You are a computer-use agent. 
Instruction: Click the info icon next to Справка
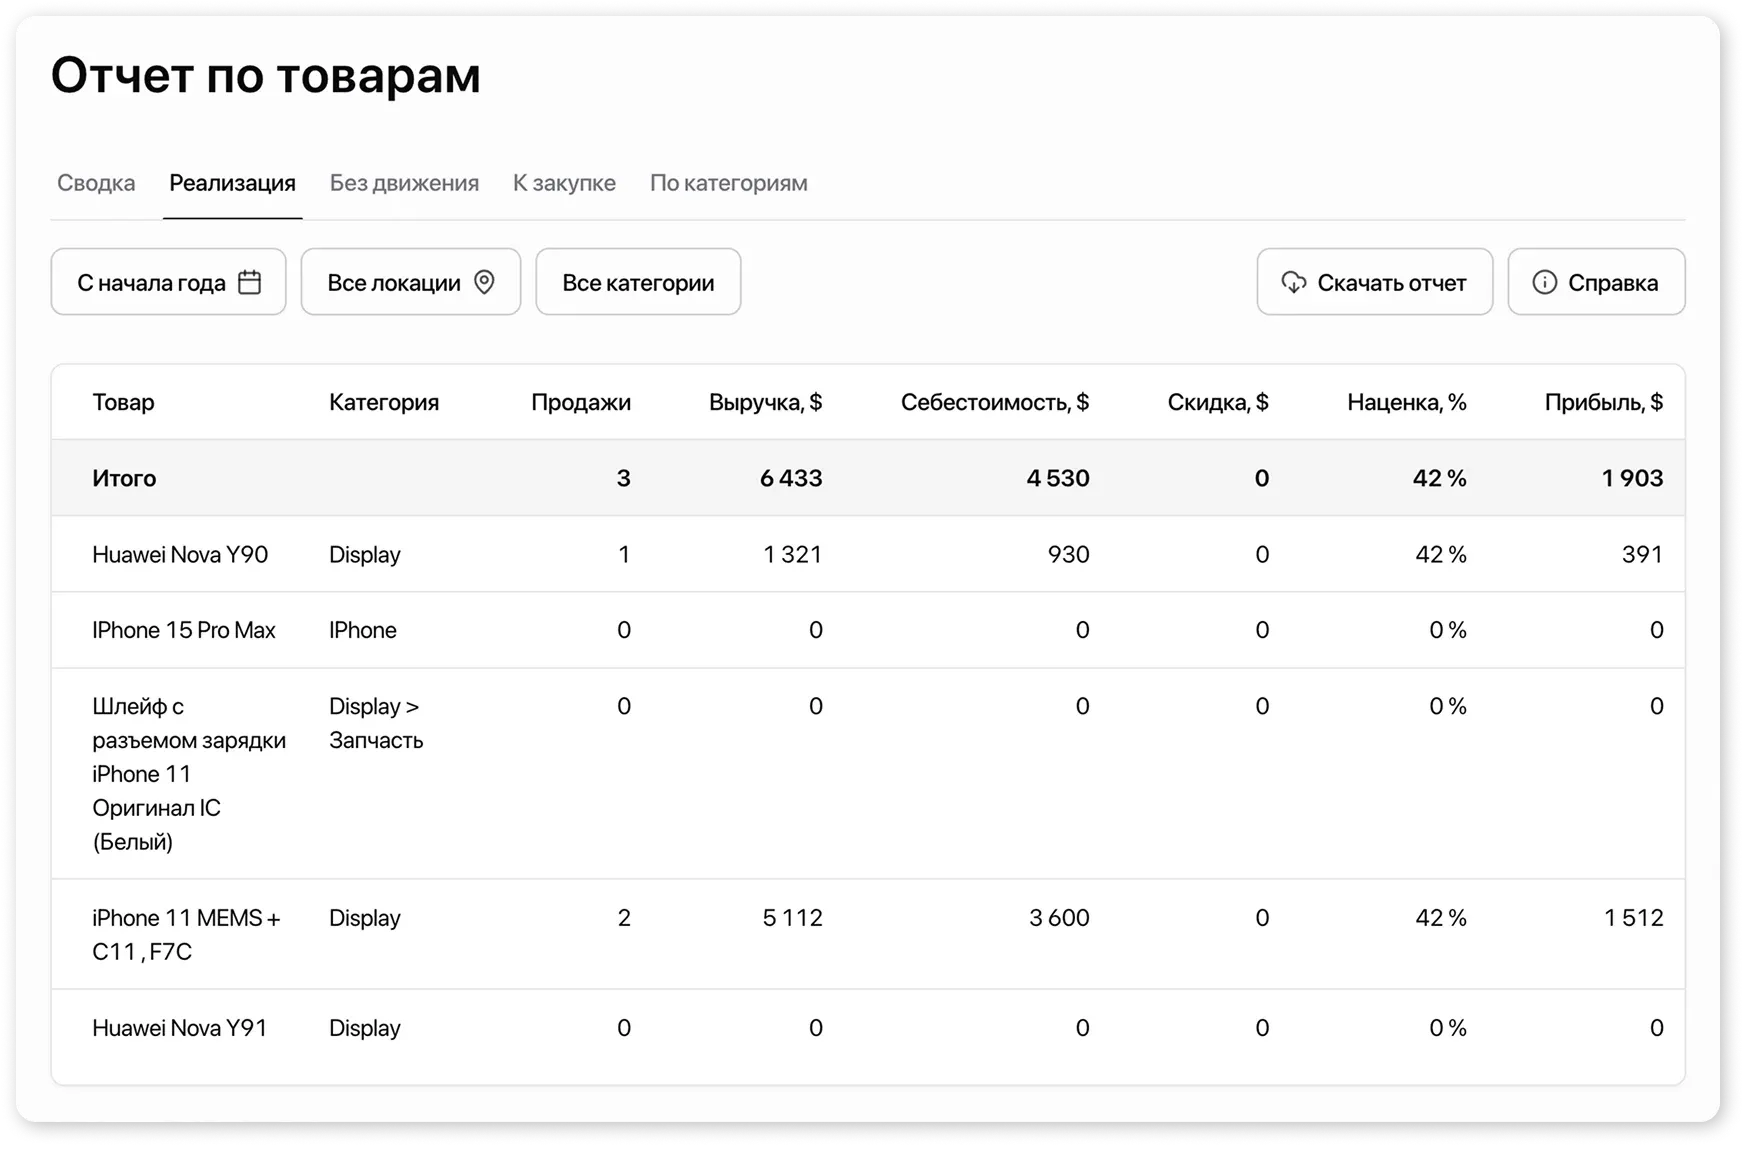[x=1546, y=282]
